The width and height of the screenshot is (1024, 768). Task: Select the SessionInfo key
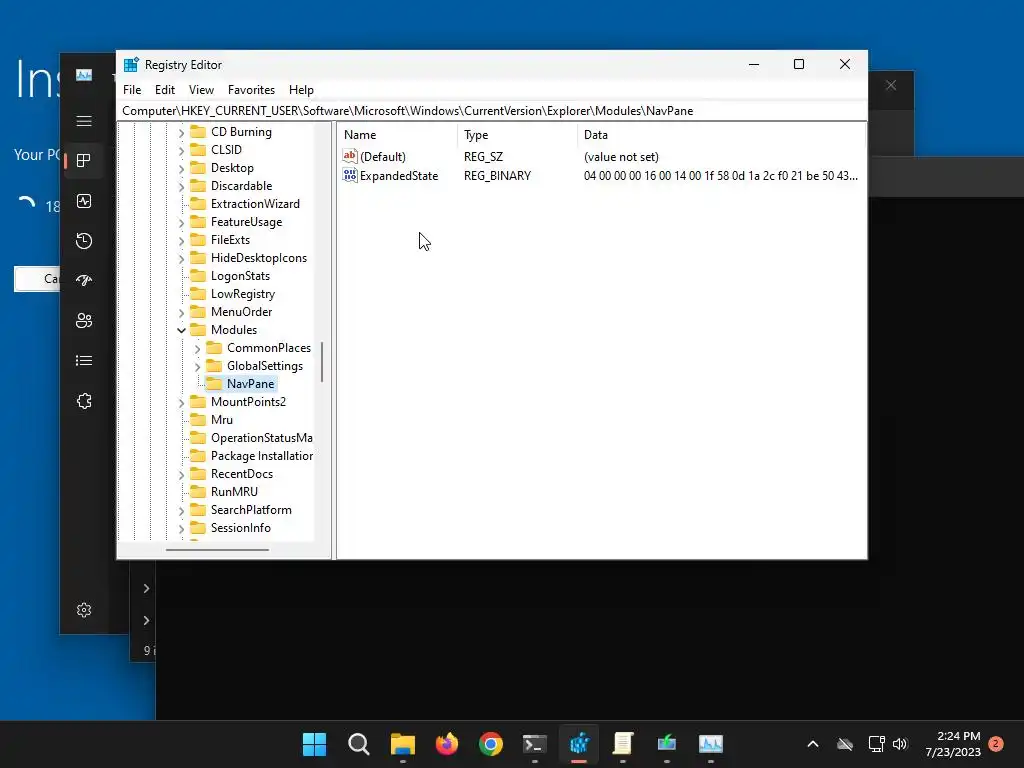tap(240, 528)
